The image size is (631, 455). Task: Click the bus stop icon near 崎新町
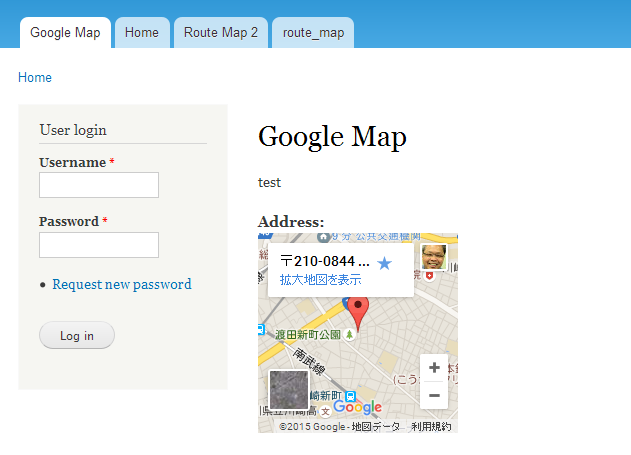(351, 396)
